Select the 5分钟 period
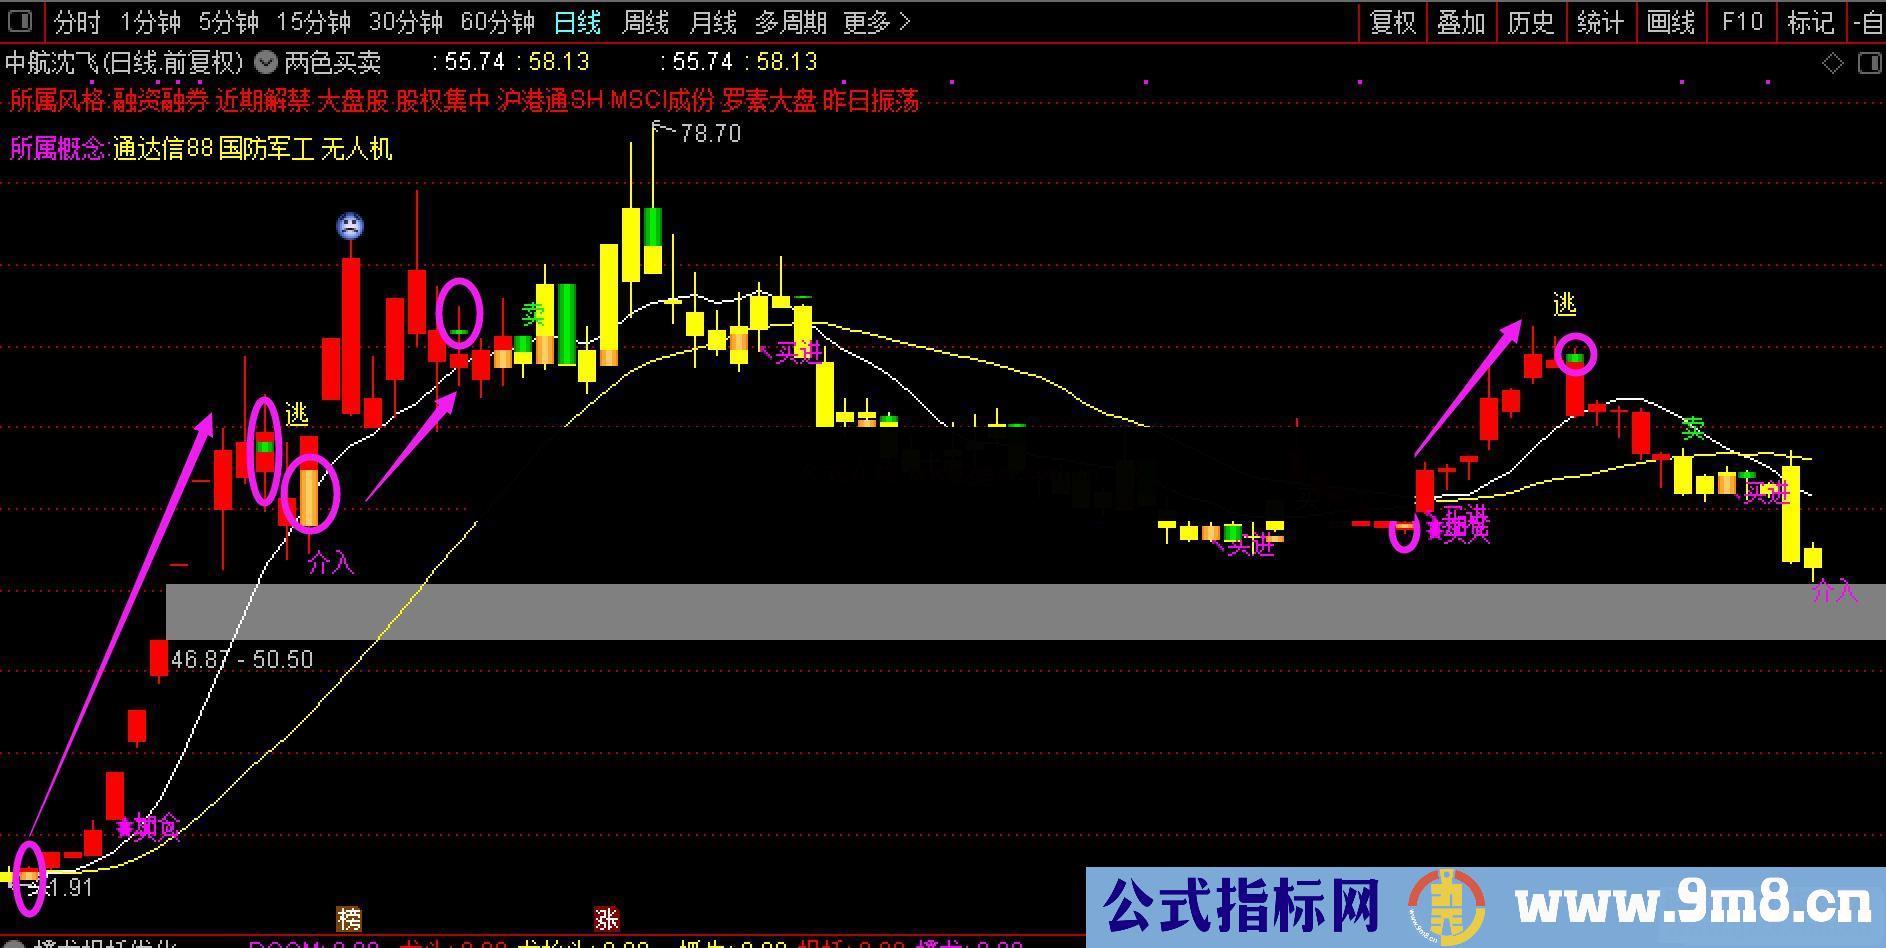 (229, 22)
